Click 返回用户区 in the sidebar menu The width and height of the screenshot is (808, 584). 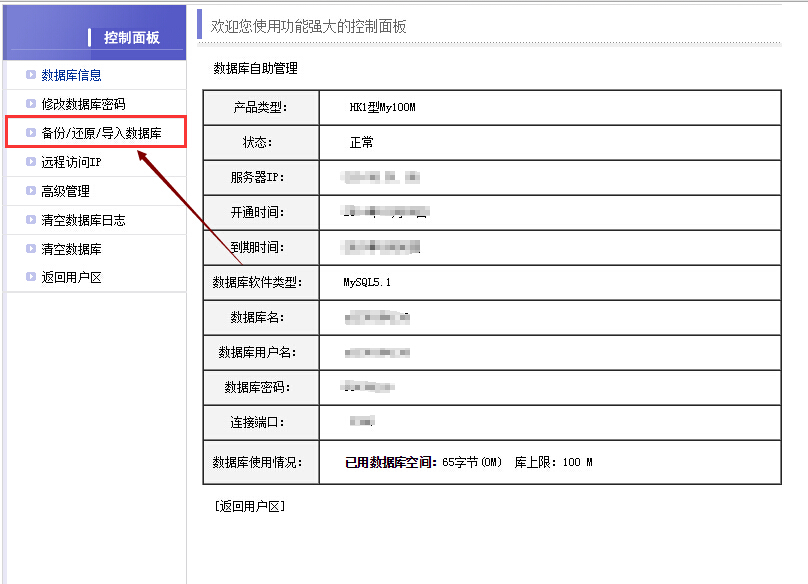[x=71, y=277]
